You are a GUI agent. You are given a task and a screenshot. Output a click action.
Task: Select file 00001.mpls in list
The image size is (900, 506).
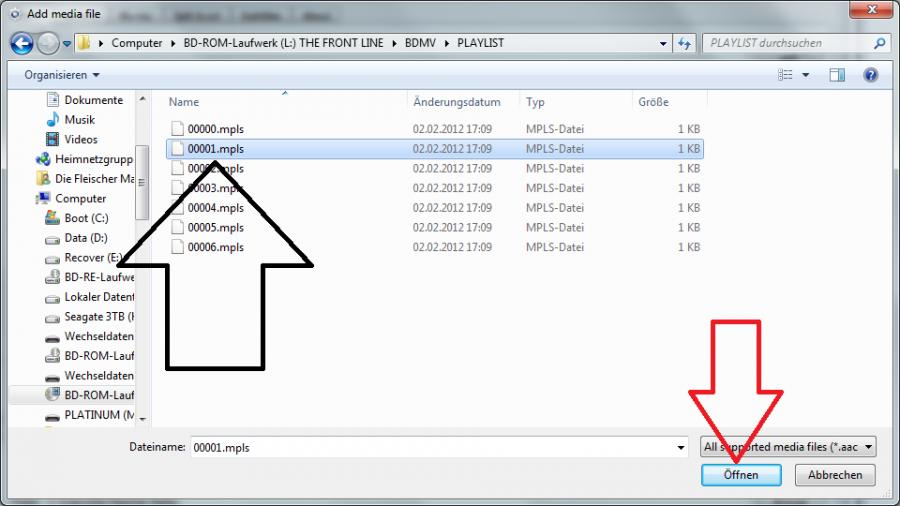(x=435, y=149)
